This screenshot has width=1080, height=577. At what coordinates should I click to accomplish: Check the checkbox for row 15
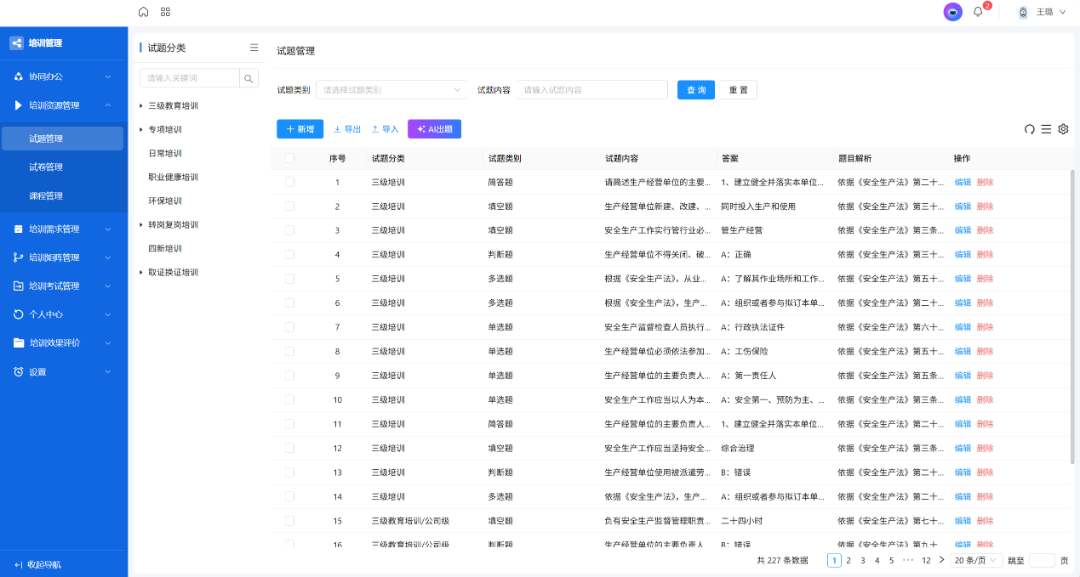click(289, 521)
